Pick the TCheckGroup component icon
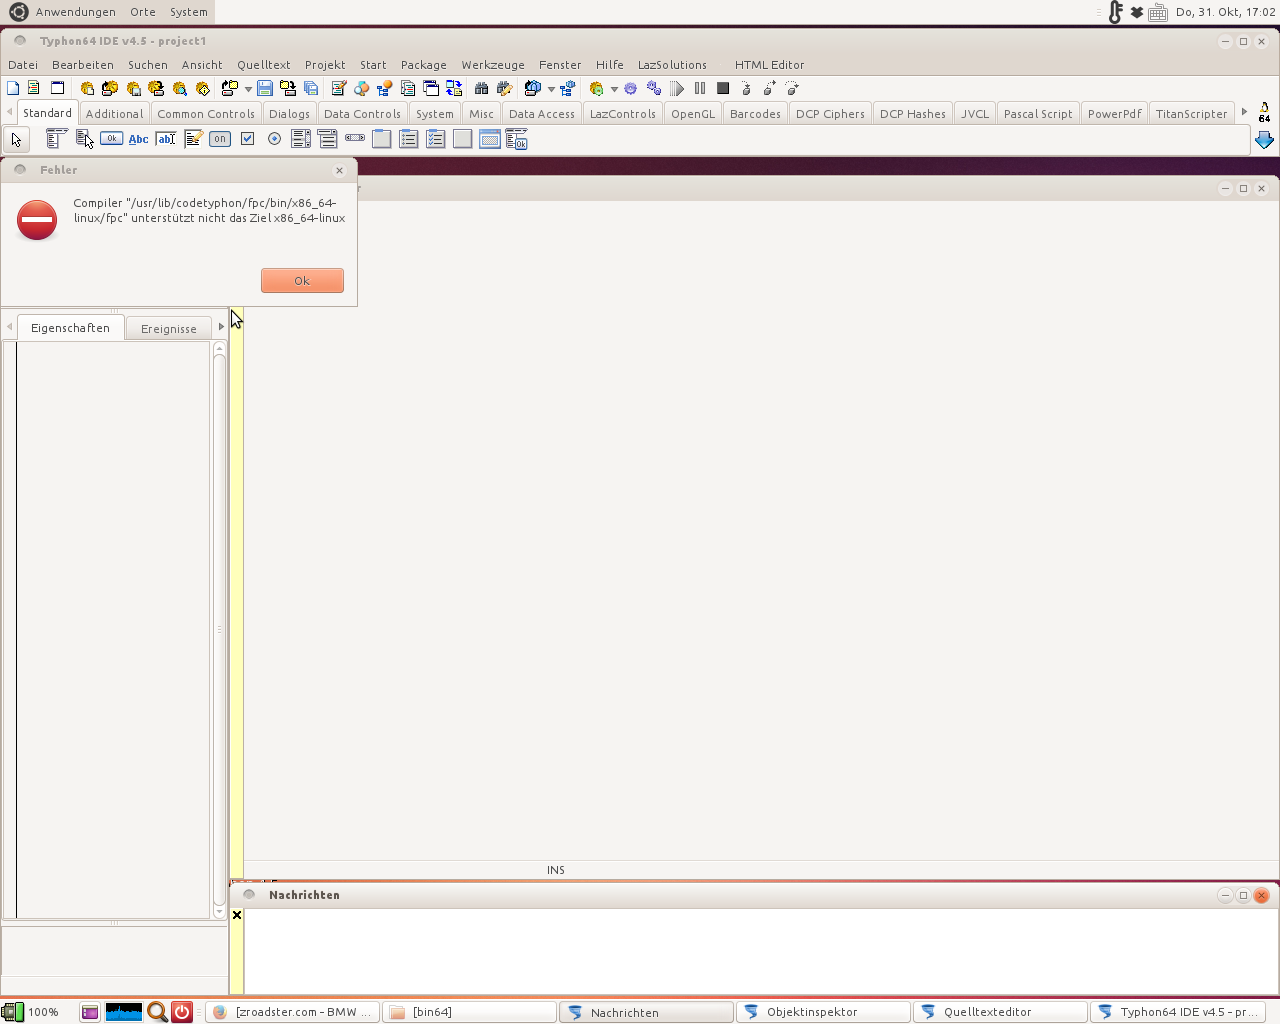Screen dimensions: 1280x1024 coord(436,139)
